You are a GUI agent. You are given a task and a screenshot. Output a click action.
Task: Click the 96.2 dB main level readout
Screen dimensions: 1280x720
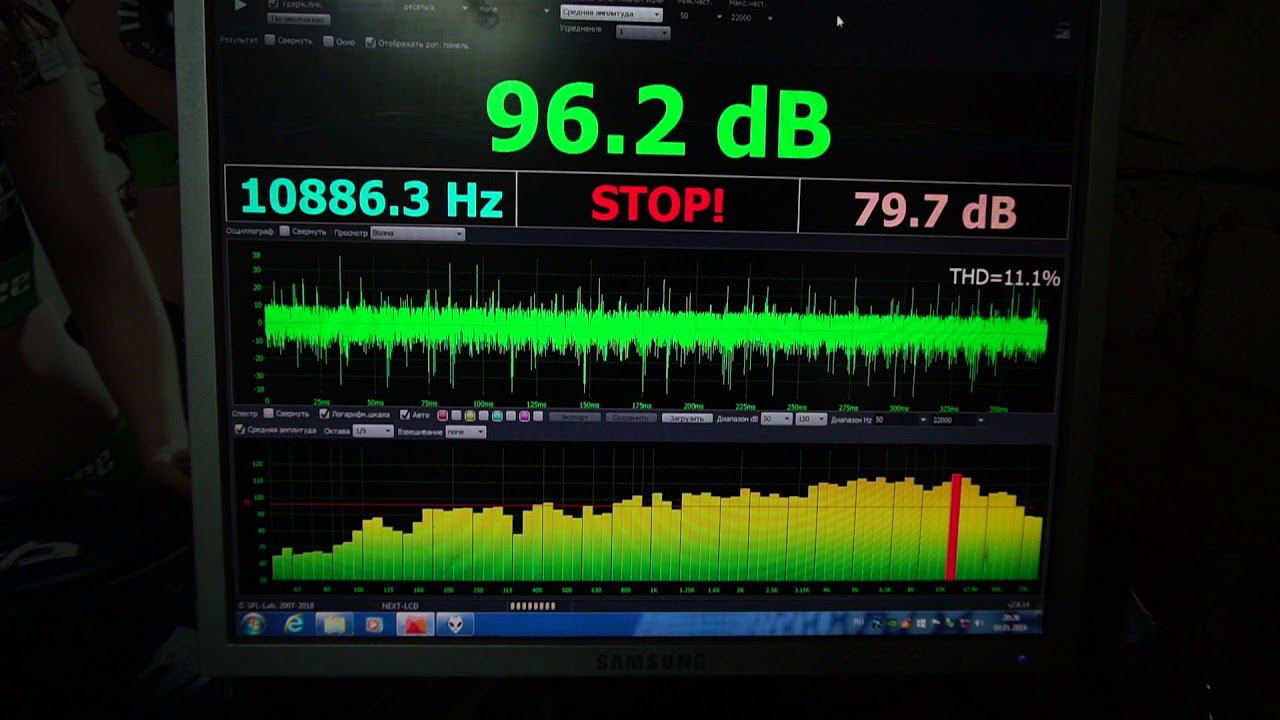(658, 119)
